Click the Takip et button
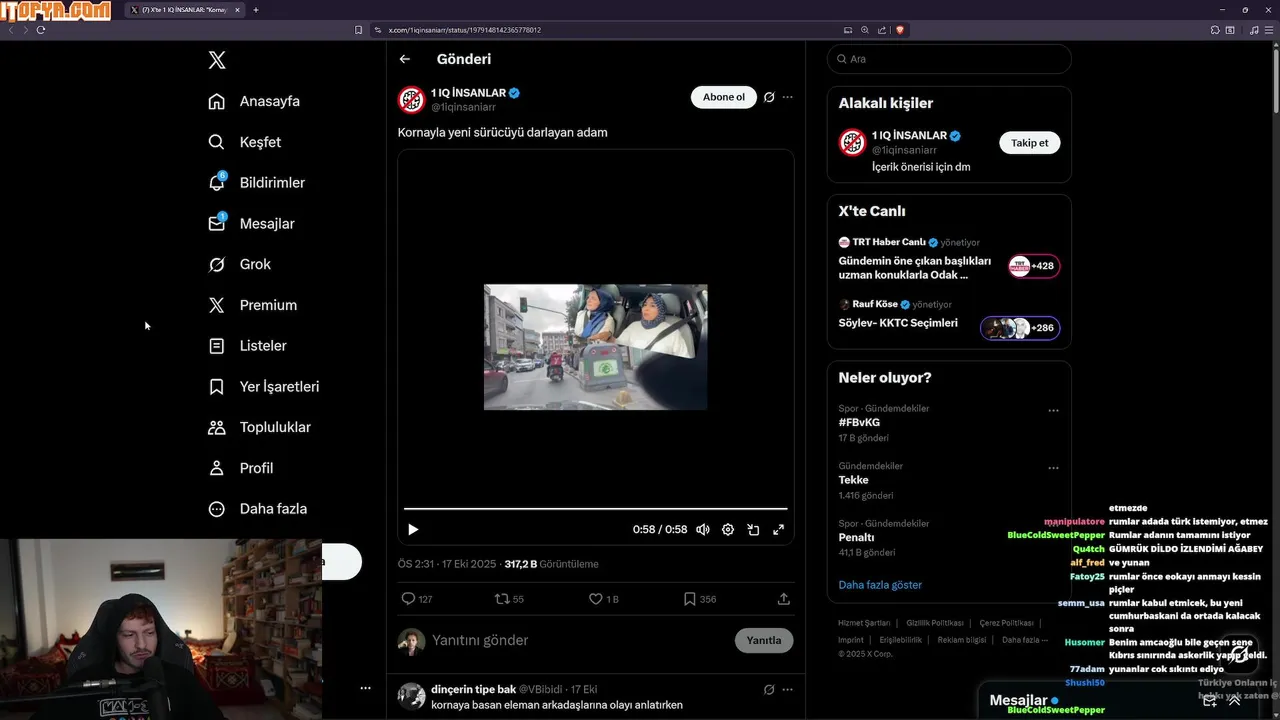This screenshot has width=1280, height=720. [x=1030, y=143]
